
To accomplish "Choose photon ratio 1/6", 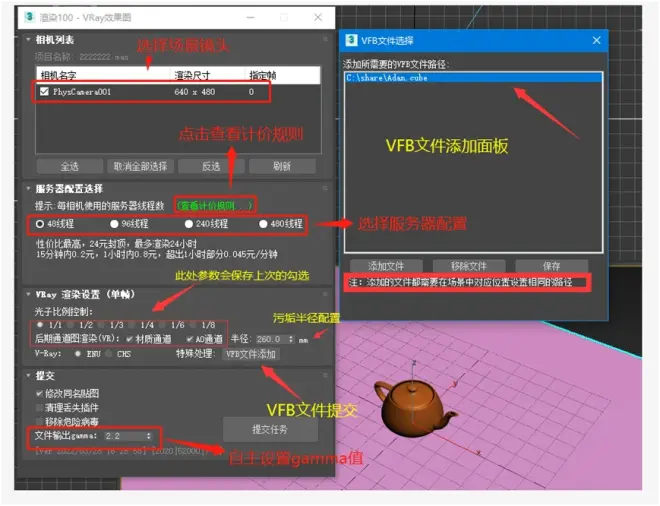I will [162, 325].
